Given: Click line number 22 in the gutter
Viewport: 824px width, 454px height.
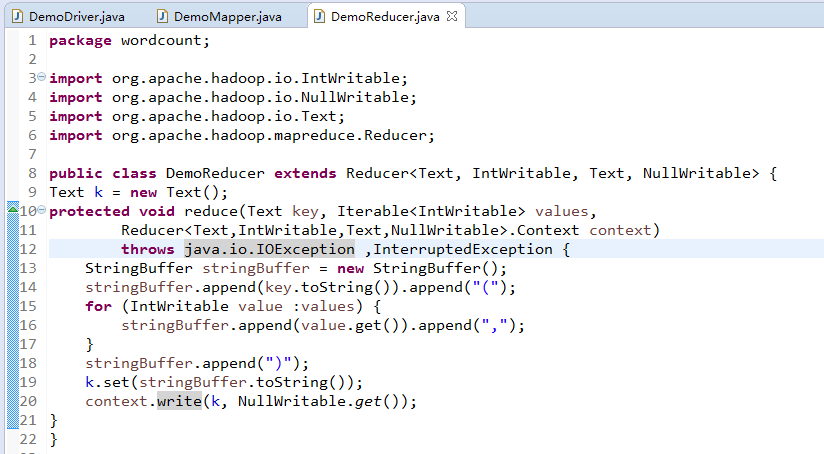Looking at the screenshot, I should pyautogui.click(x=28, y=439).
